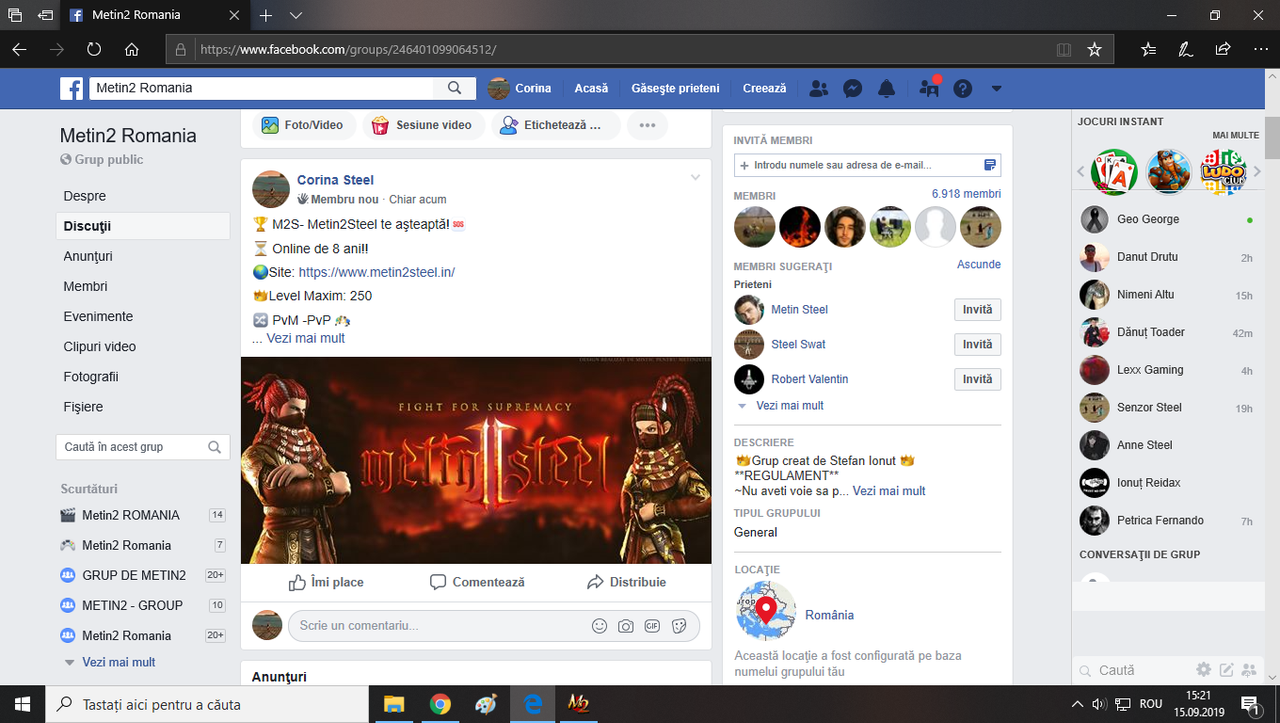Open the metin2steel.in website link
The width and height of the screenshot is (1280, 723).
(377, 272)
